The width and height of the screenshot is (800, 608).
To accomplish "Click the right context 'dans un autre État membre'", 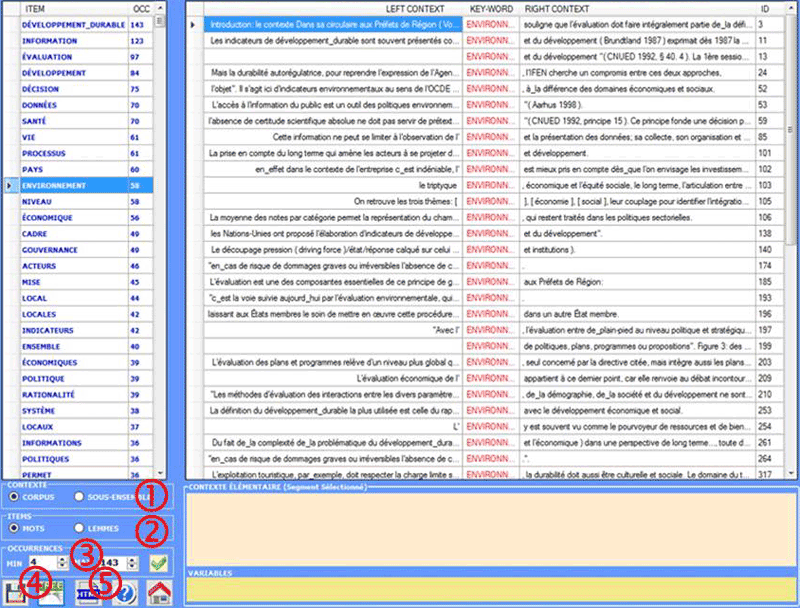I will click(571, 314).
